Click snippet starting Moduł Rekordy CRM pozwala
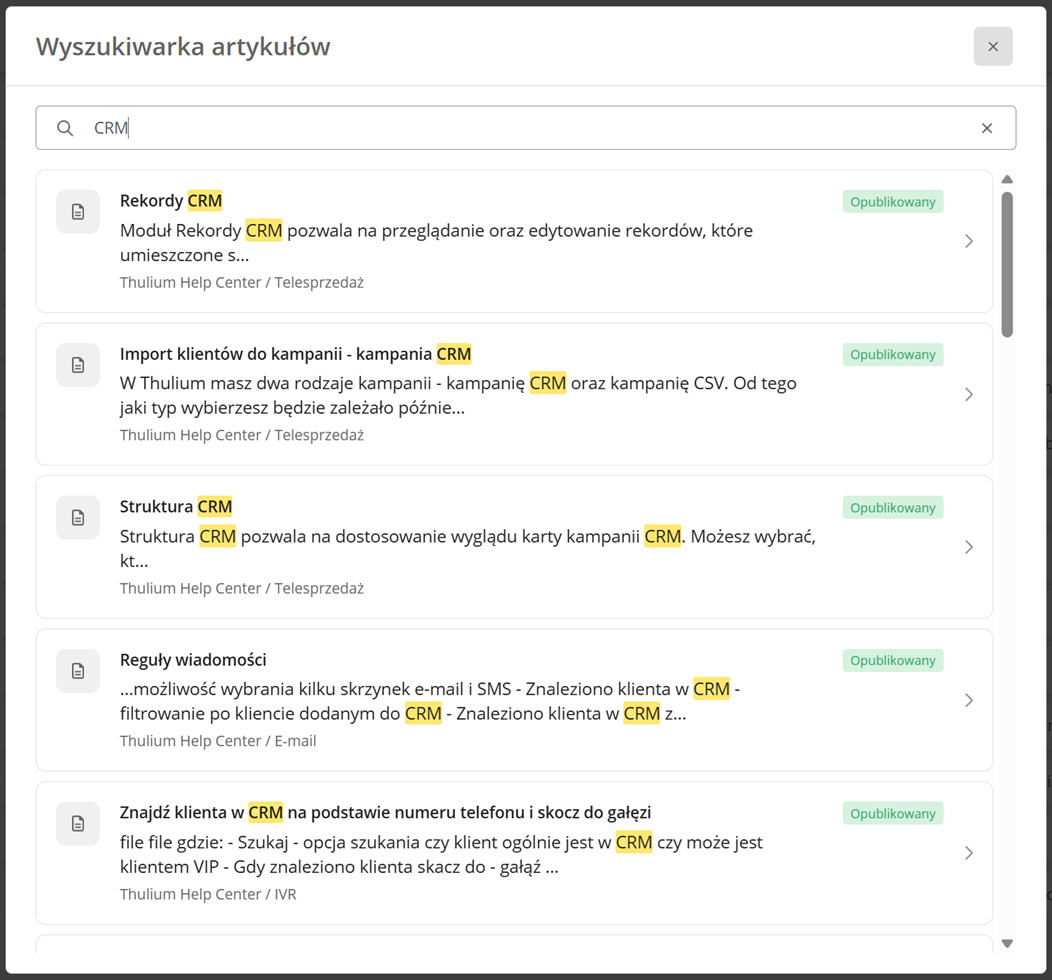The image size is (1052, 980). 437,243
